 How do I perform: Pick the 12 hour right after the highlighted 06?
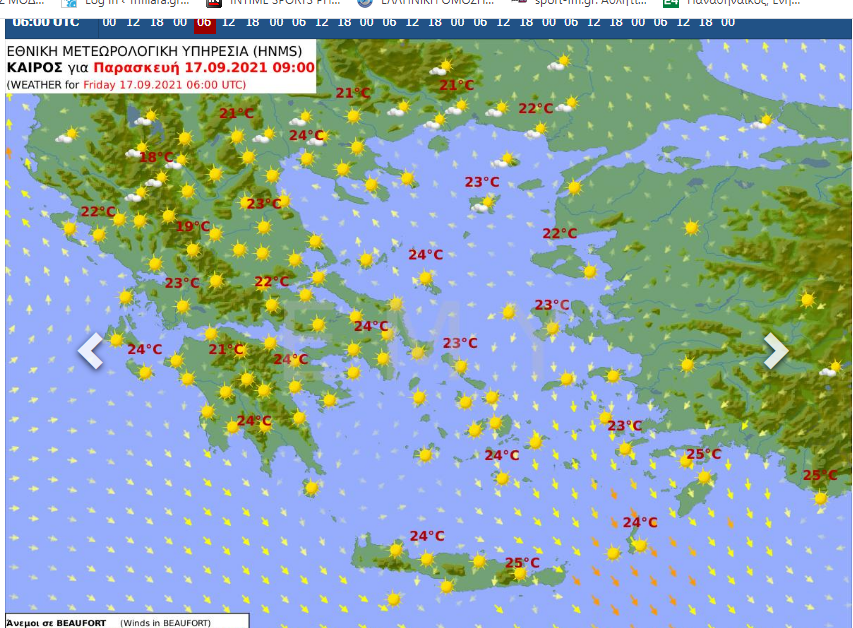coord(228,22)
